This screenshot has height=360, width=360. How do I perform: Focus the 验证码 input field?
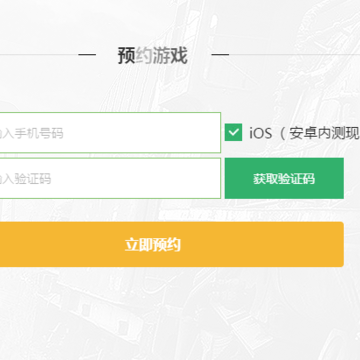(x=110, y=178)
